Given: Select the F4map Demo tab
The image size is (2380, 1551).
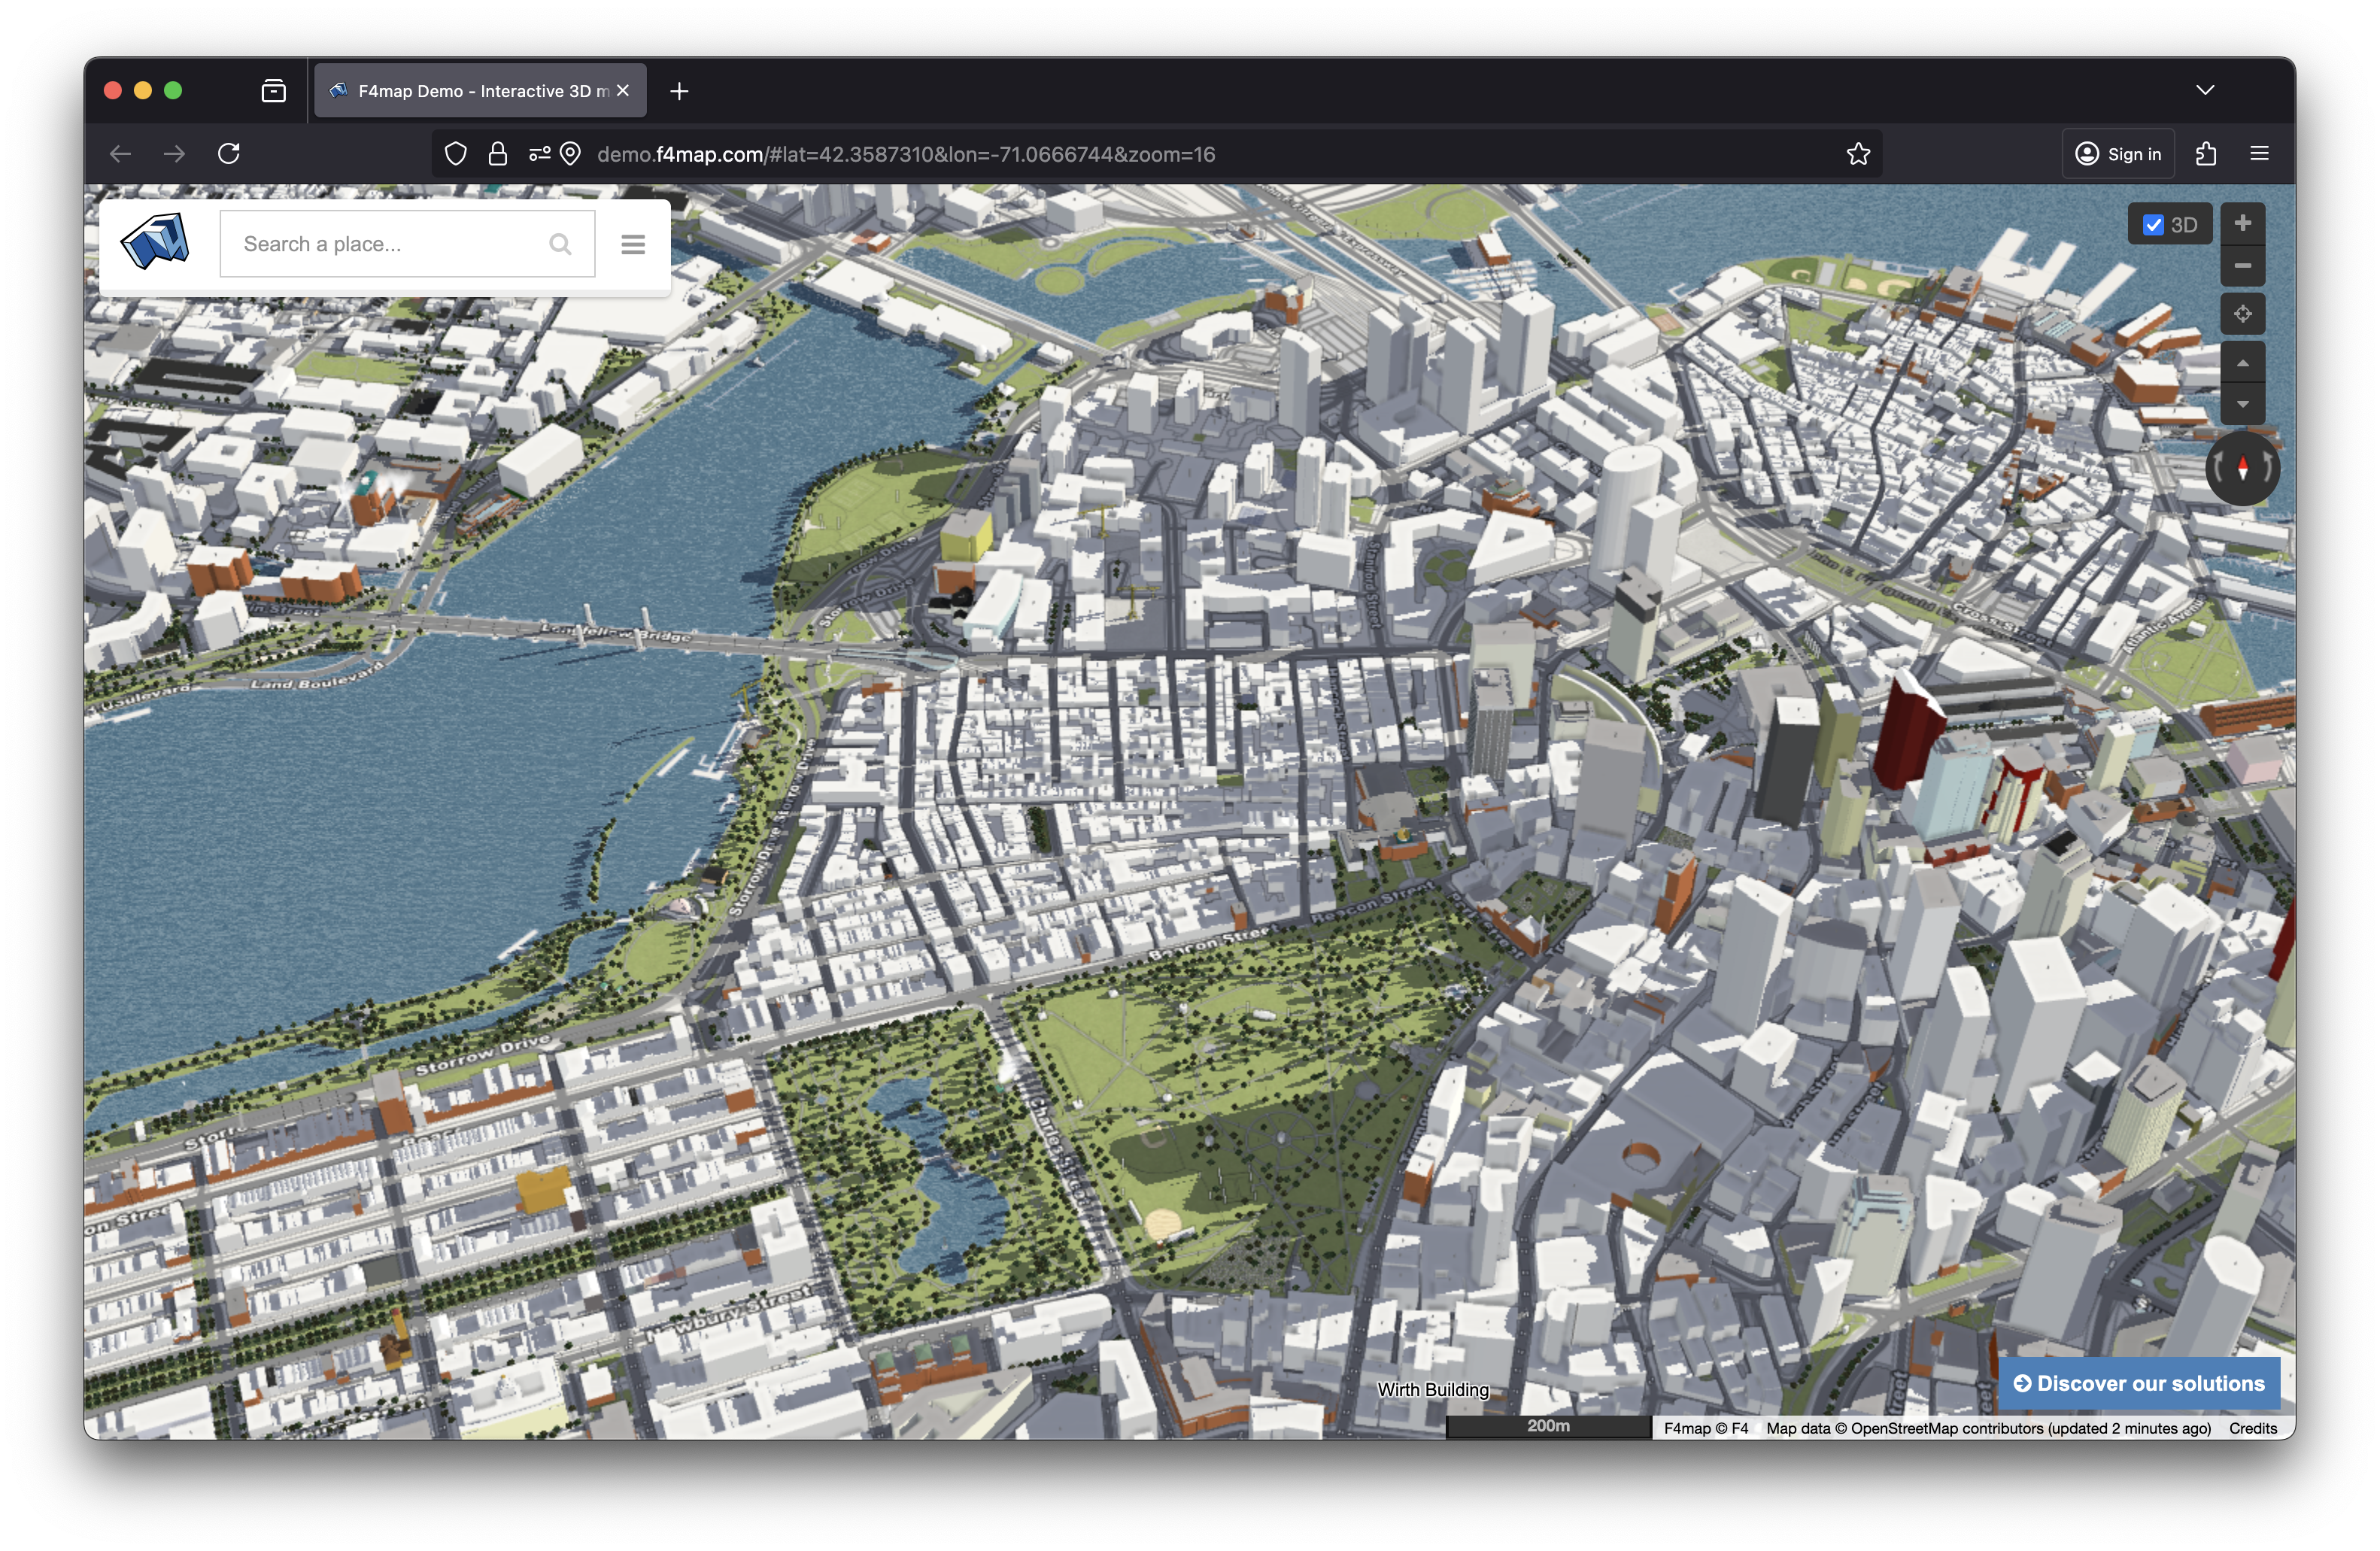Looking at the screenshot, I should tap(470, 91).
